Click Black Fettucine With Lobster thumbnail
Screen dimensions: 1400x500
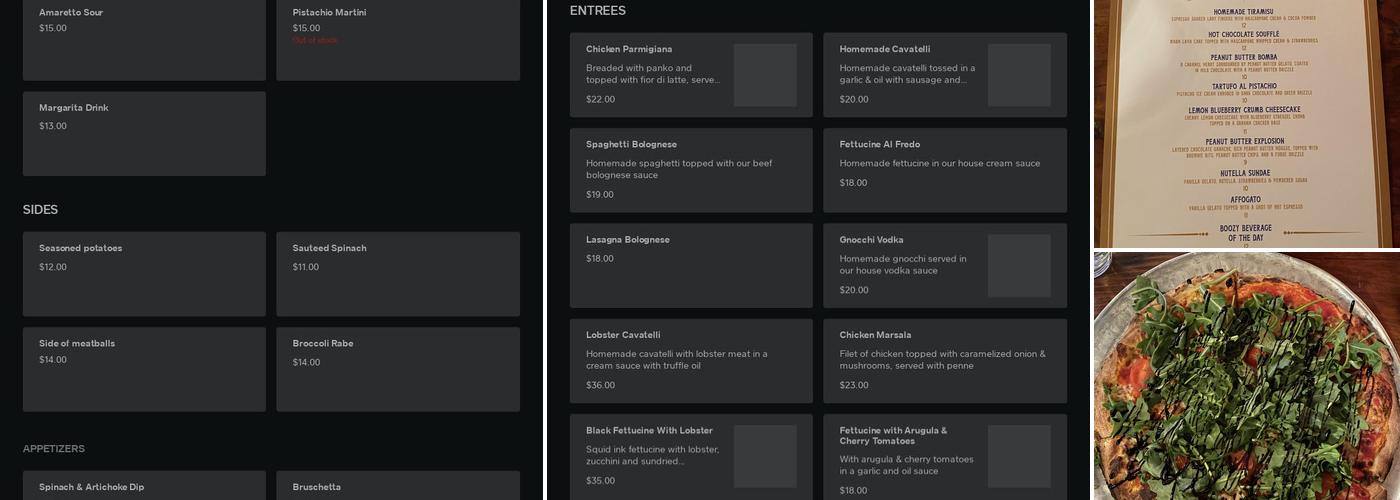point(765,456)
